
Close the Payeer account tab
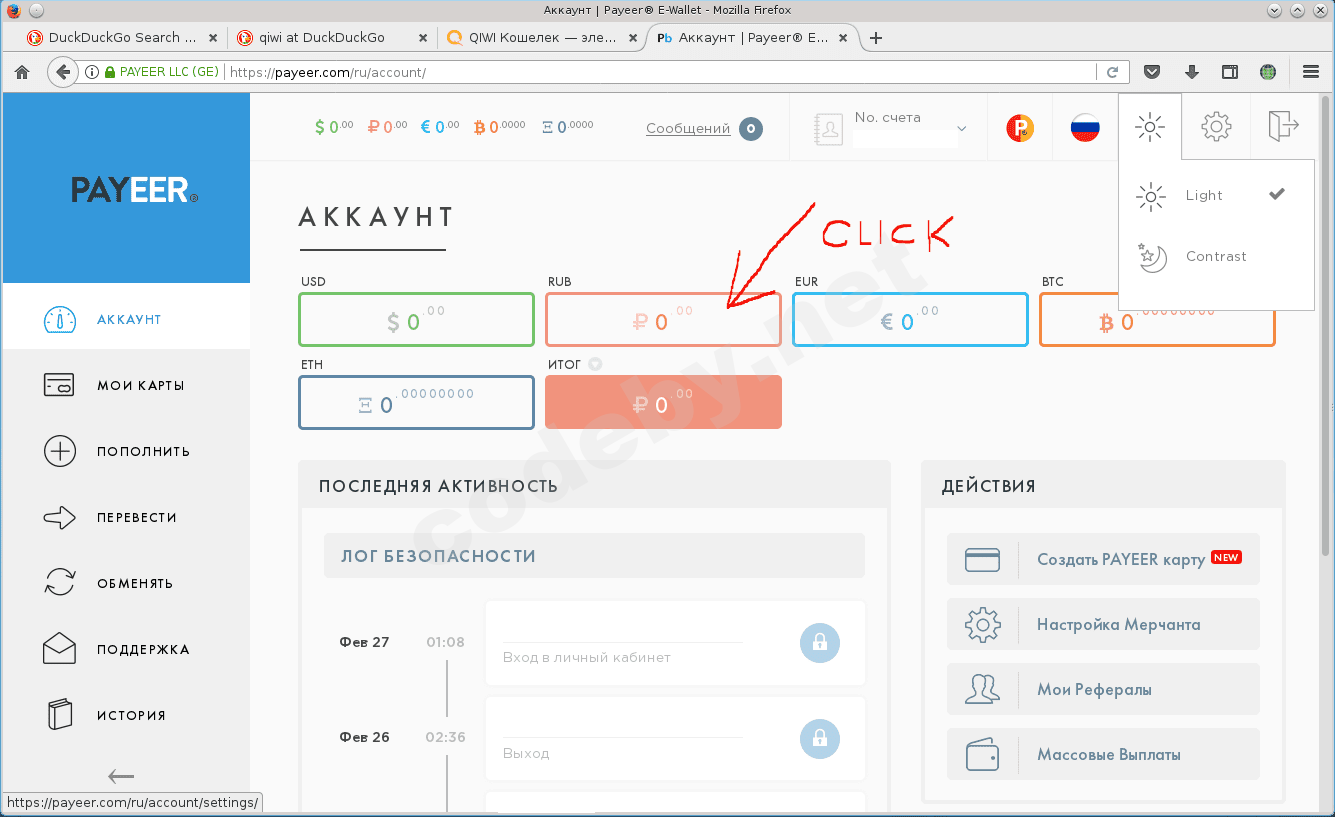point(843,38)
